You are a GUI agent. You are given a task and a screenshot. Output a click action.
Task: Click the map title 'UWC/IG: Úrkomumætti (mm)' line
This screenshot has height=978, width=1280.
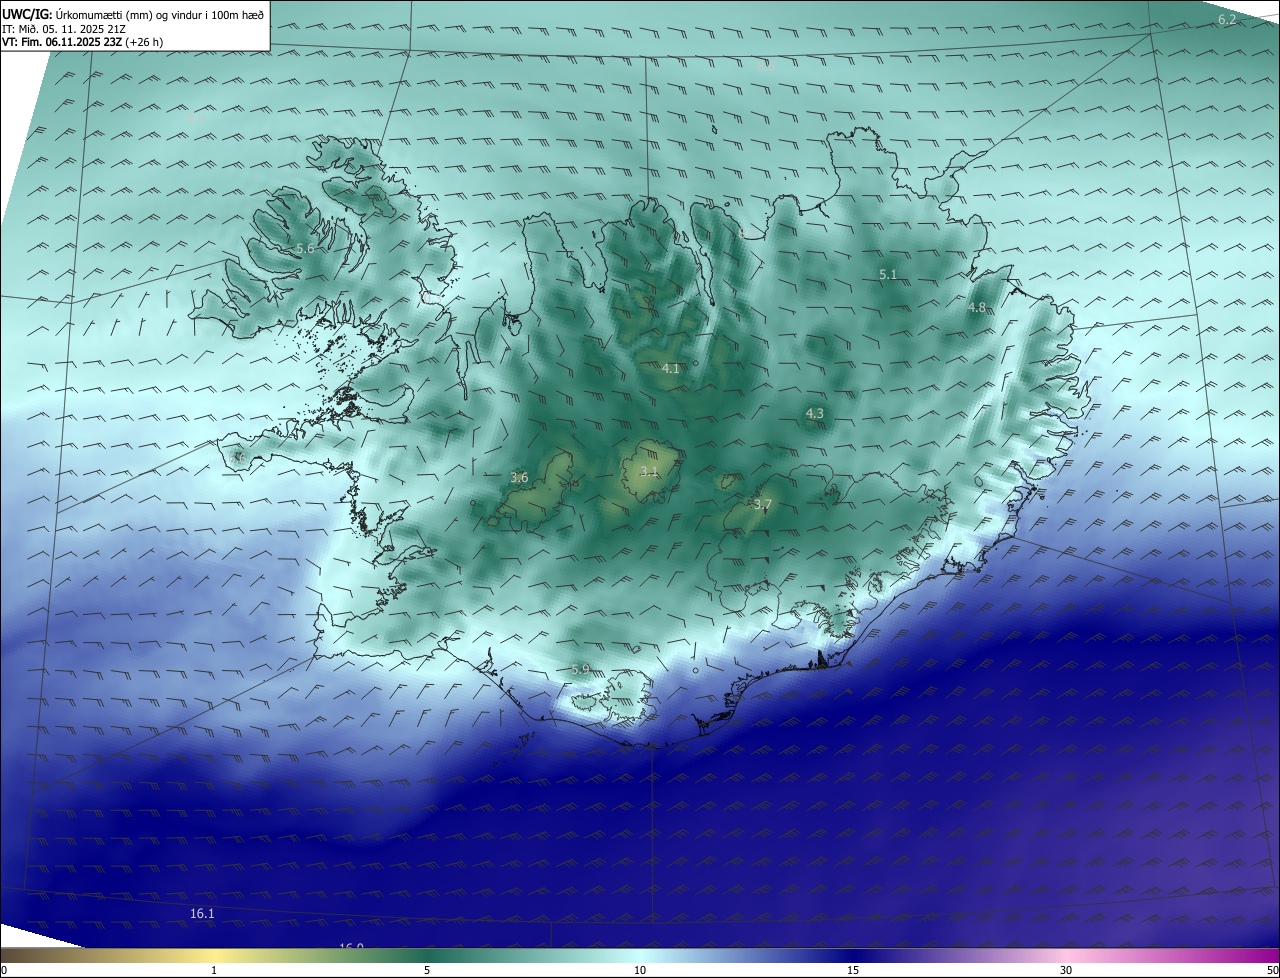133,15
